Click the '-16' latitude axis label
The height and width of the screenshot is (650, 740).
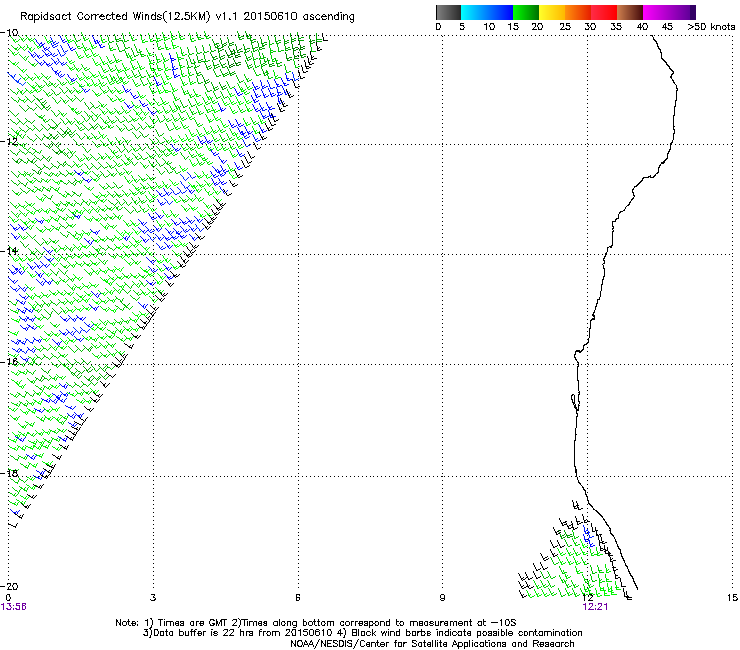9,362
